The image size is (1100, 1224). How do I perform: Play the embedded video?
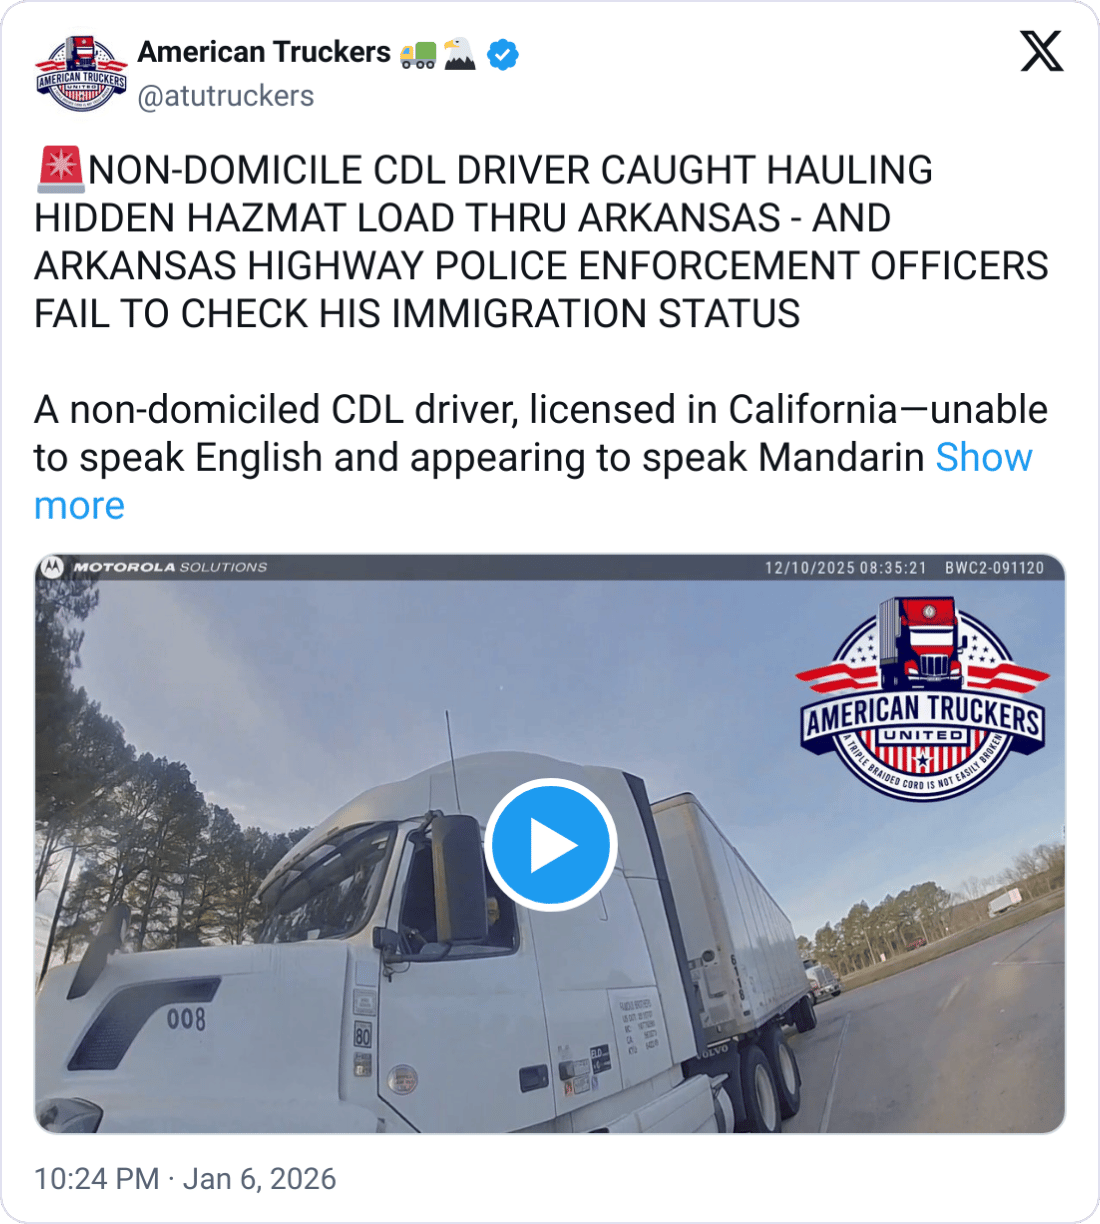tap(550, 844)
